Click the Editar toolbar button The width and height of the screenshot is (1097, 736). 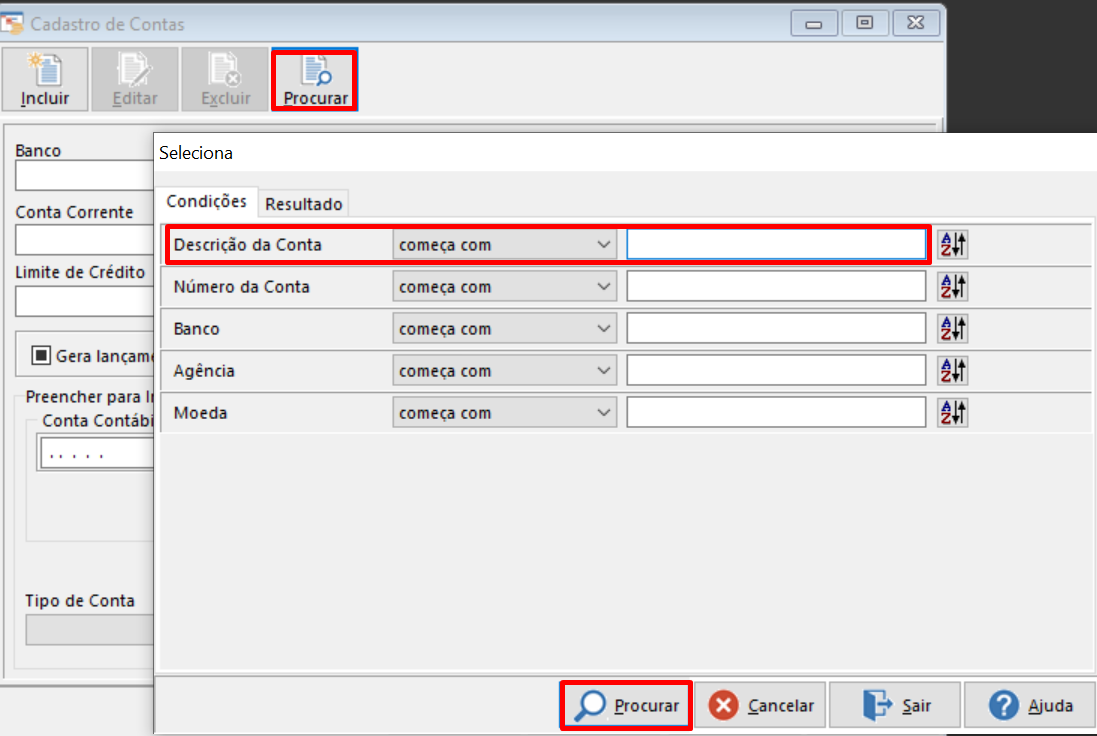point(135,79)
